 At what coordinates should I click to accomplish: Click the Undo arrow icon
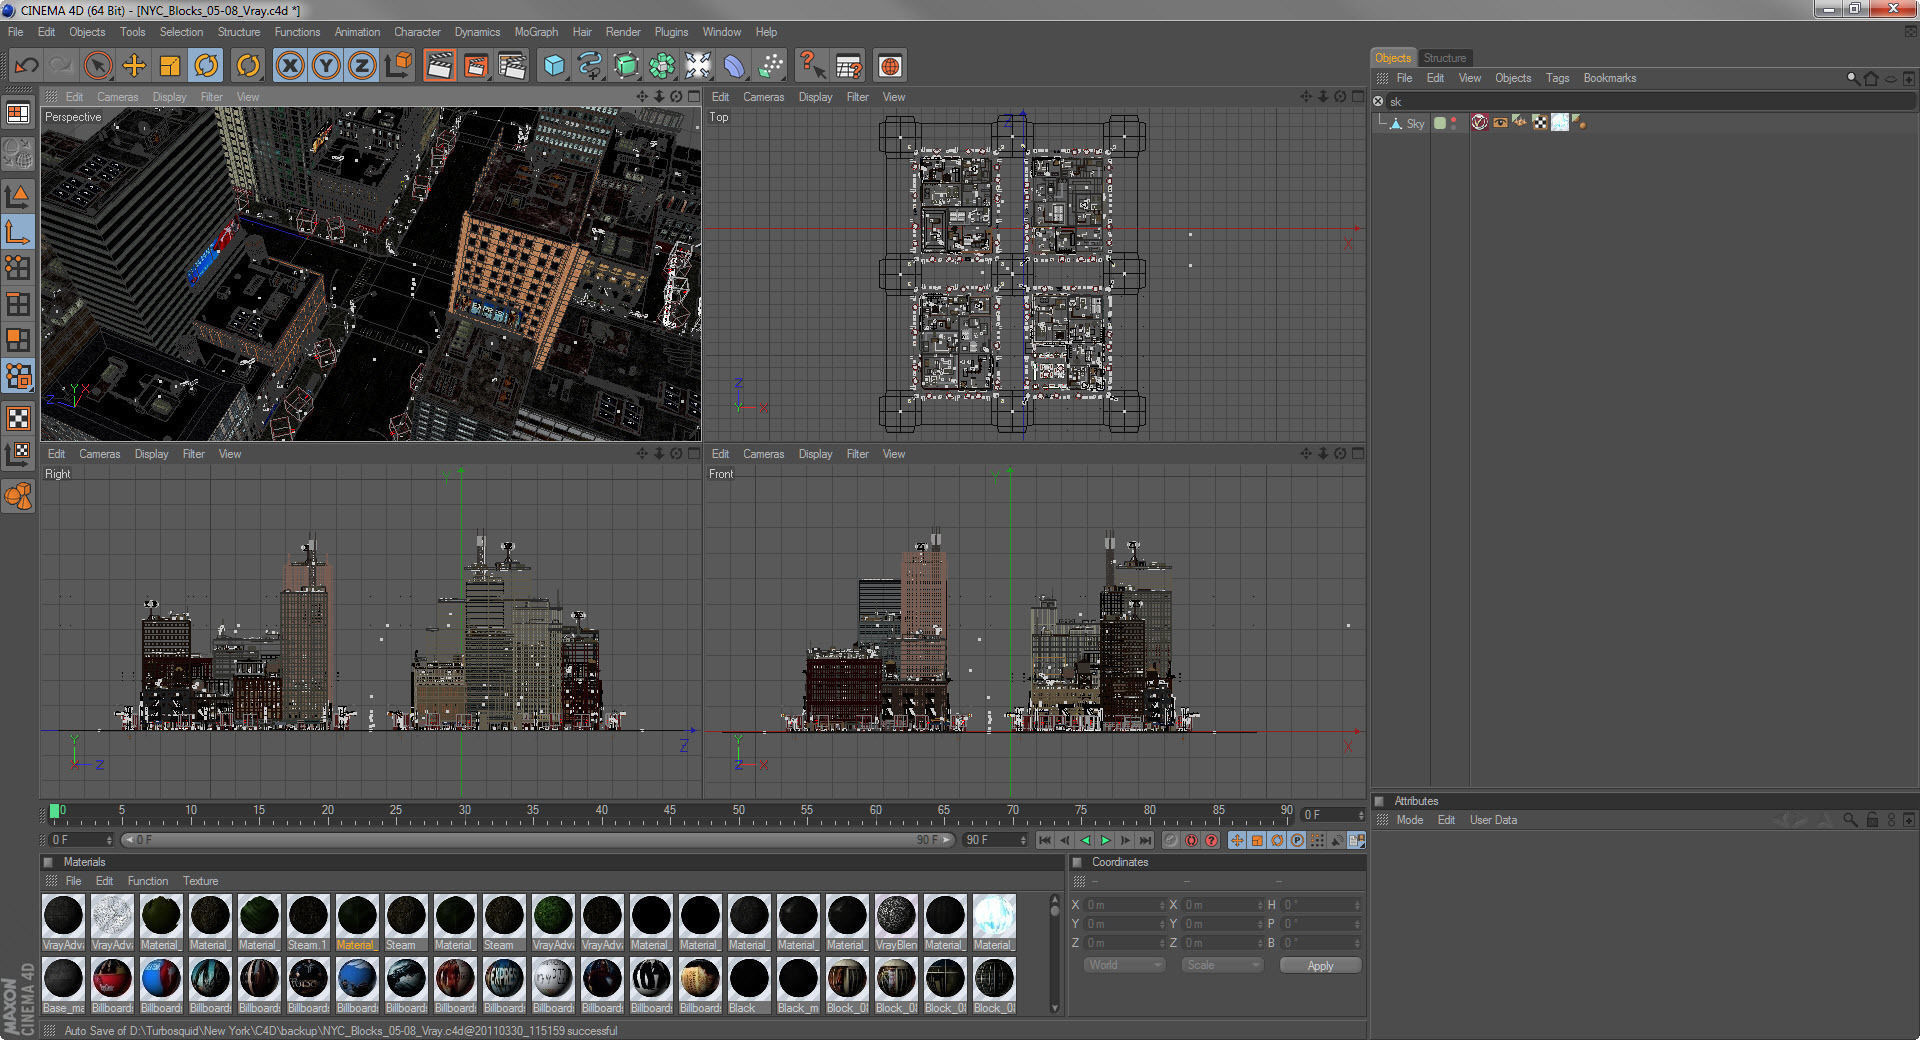coord(27,66)
